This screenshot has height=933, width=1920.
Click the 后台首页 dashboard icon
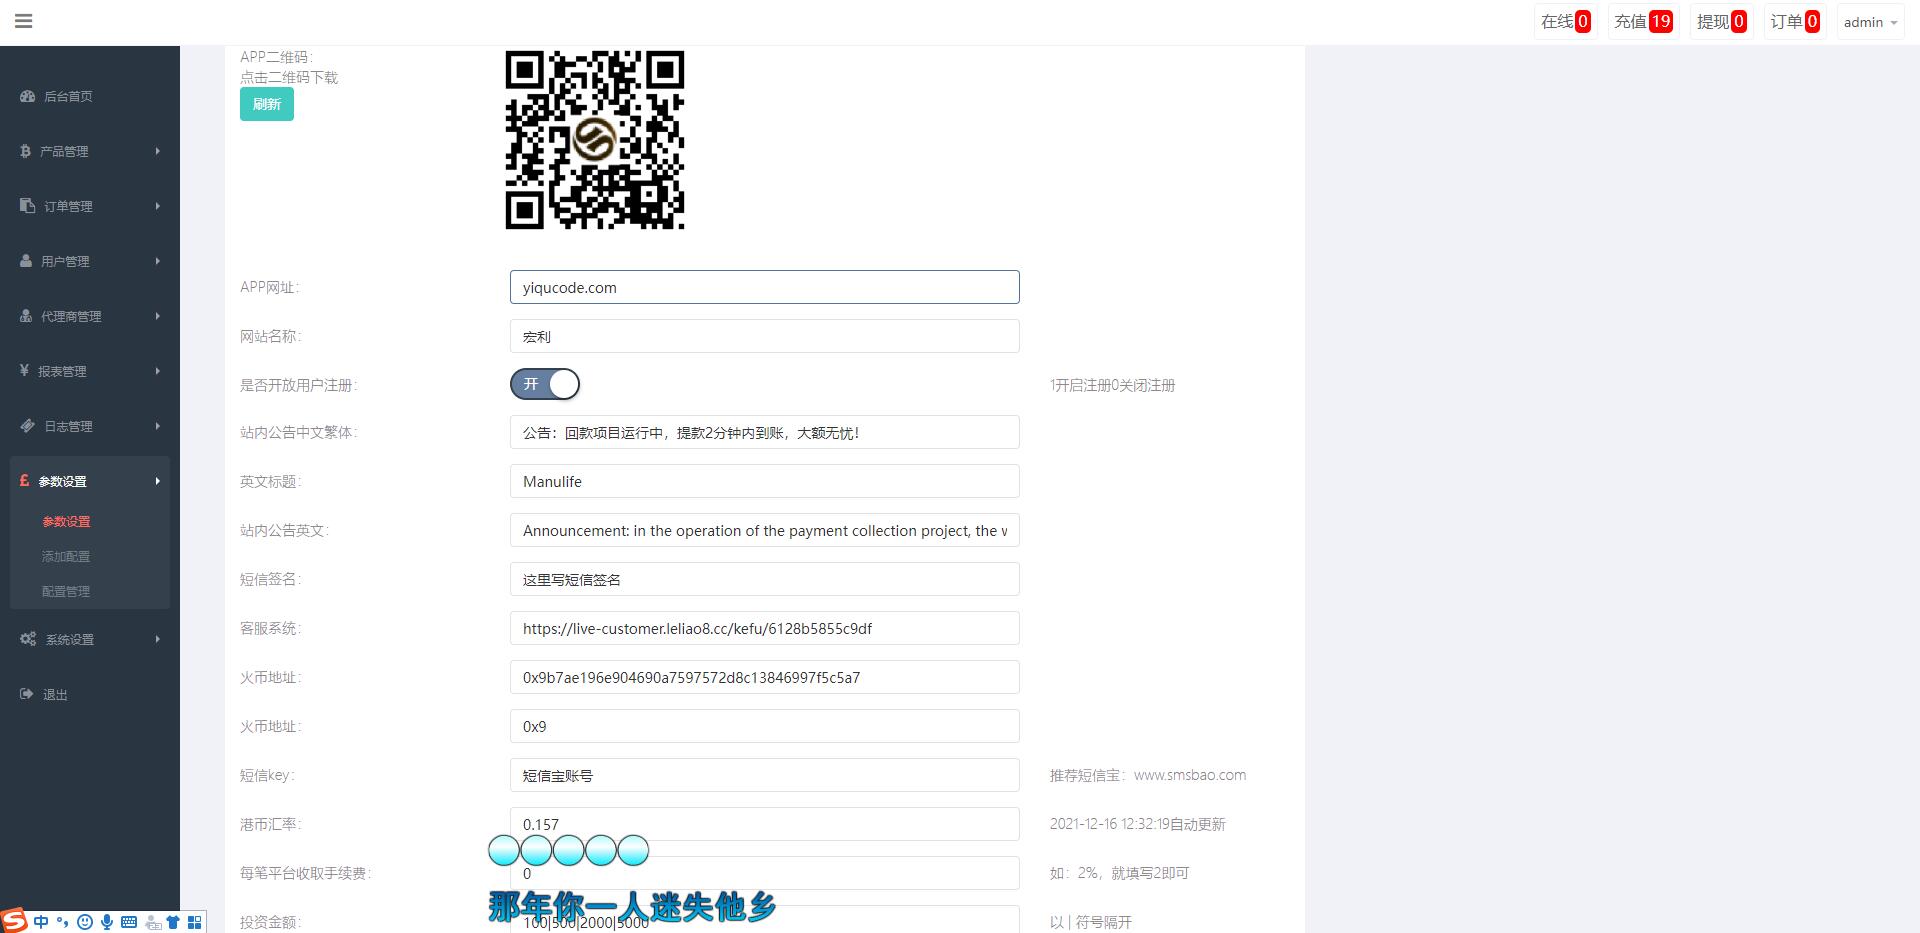coord(28,96)
